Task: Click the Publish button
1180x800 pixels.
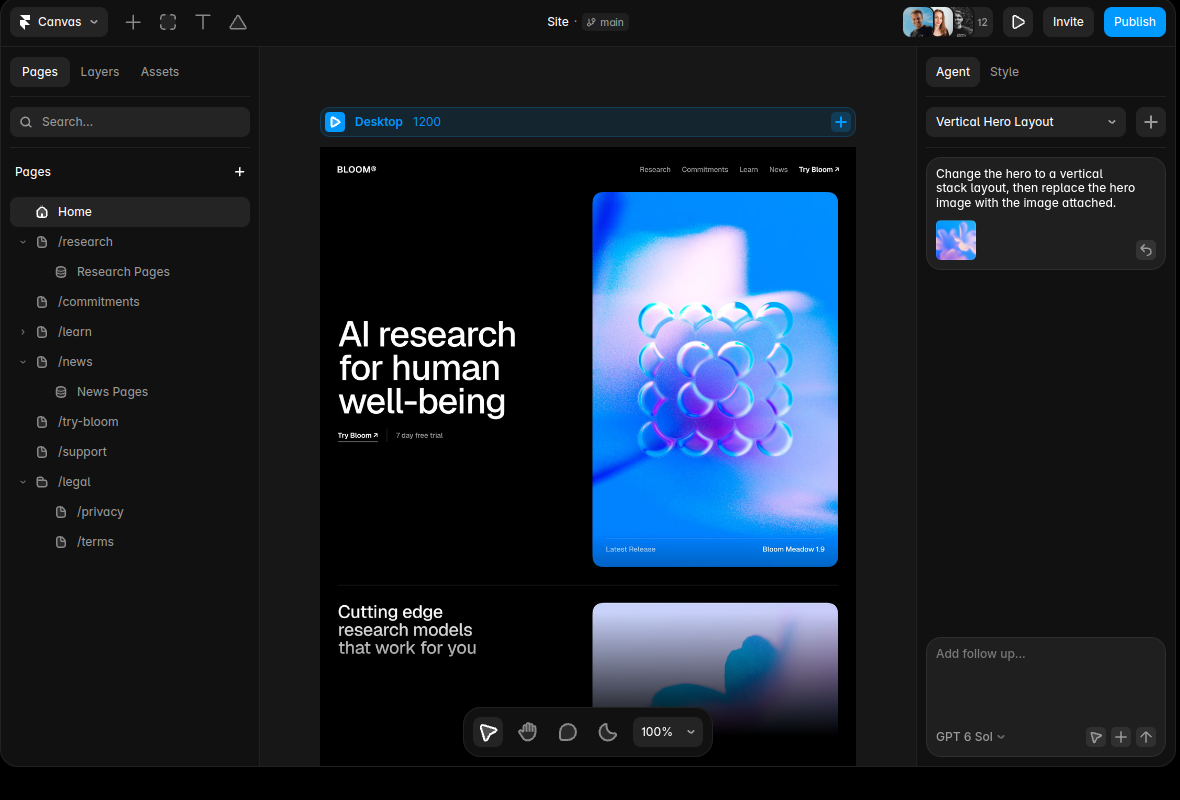Action: (1134, 22)
